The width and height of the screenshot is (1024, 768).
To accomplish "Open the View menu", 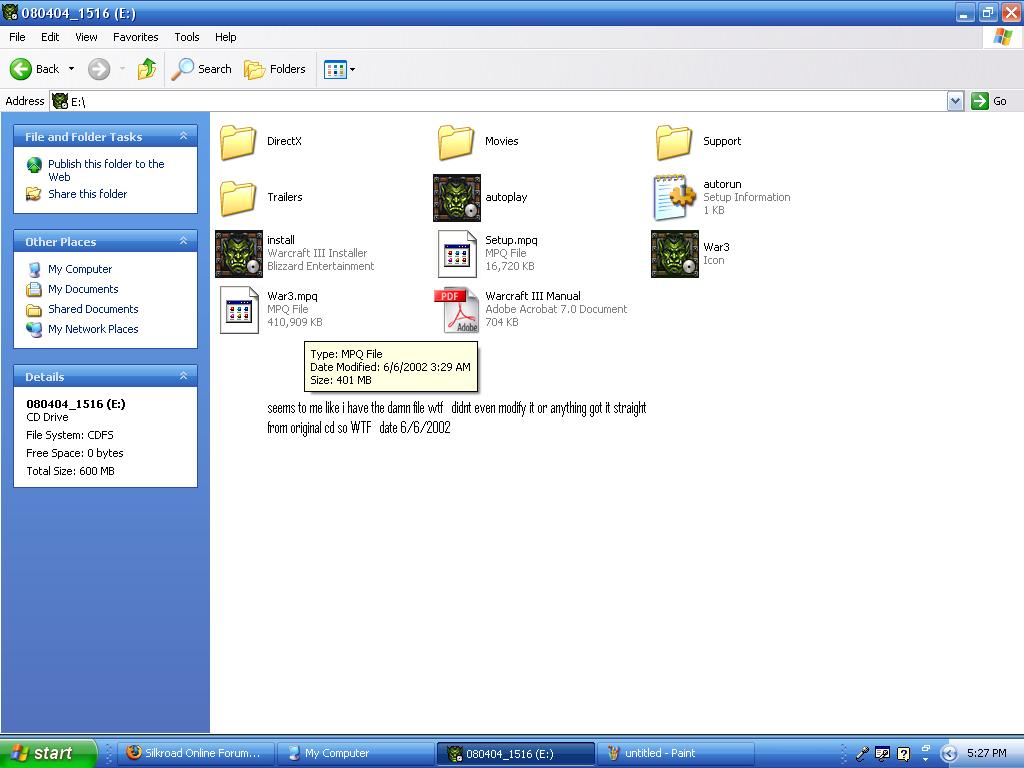I will [x=86, y=37].
